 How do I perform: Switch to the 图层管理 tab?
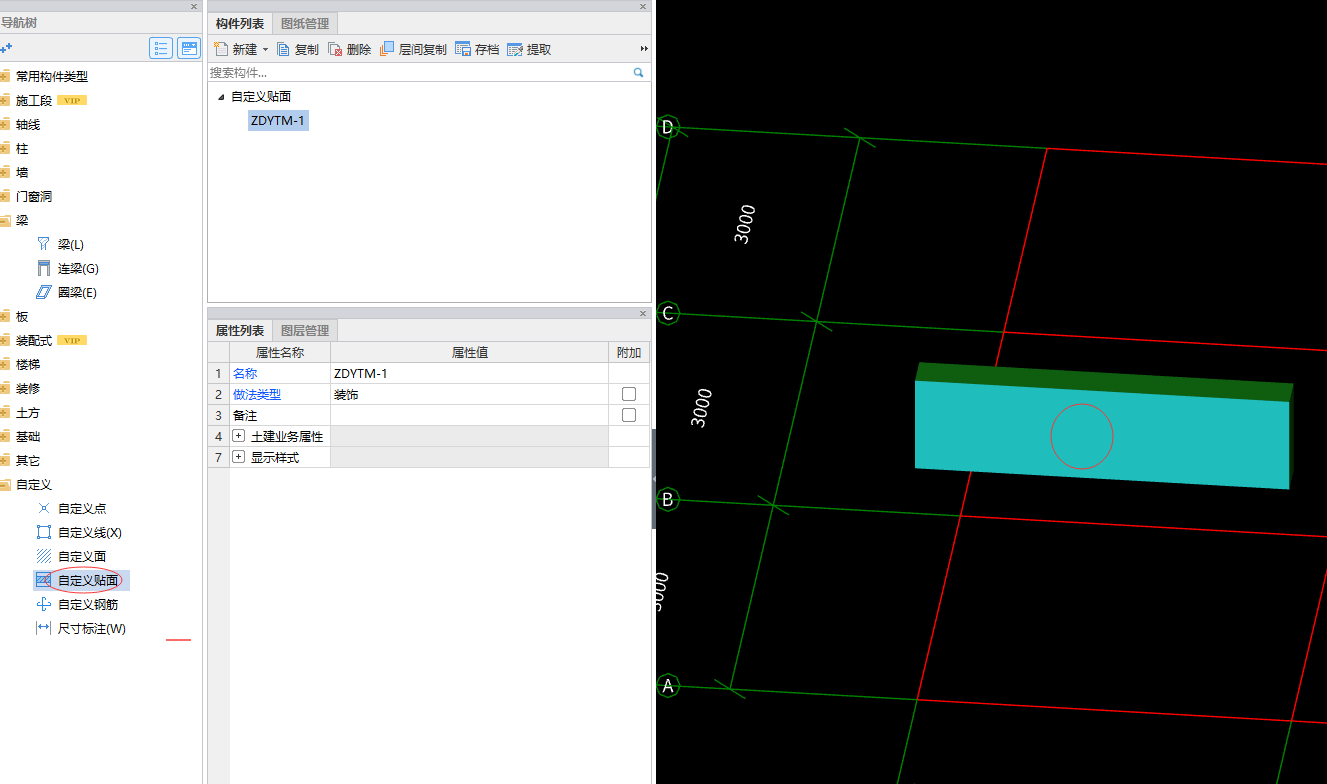coord(305,330)
